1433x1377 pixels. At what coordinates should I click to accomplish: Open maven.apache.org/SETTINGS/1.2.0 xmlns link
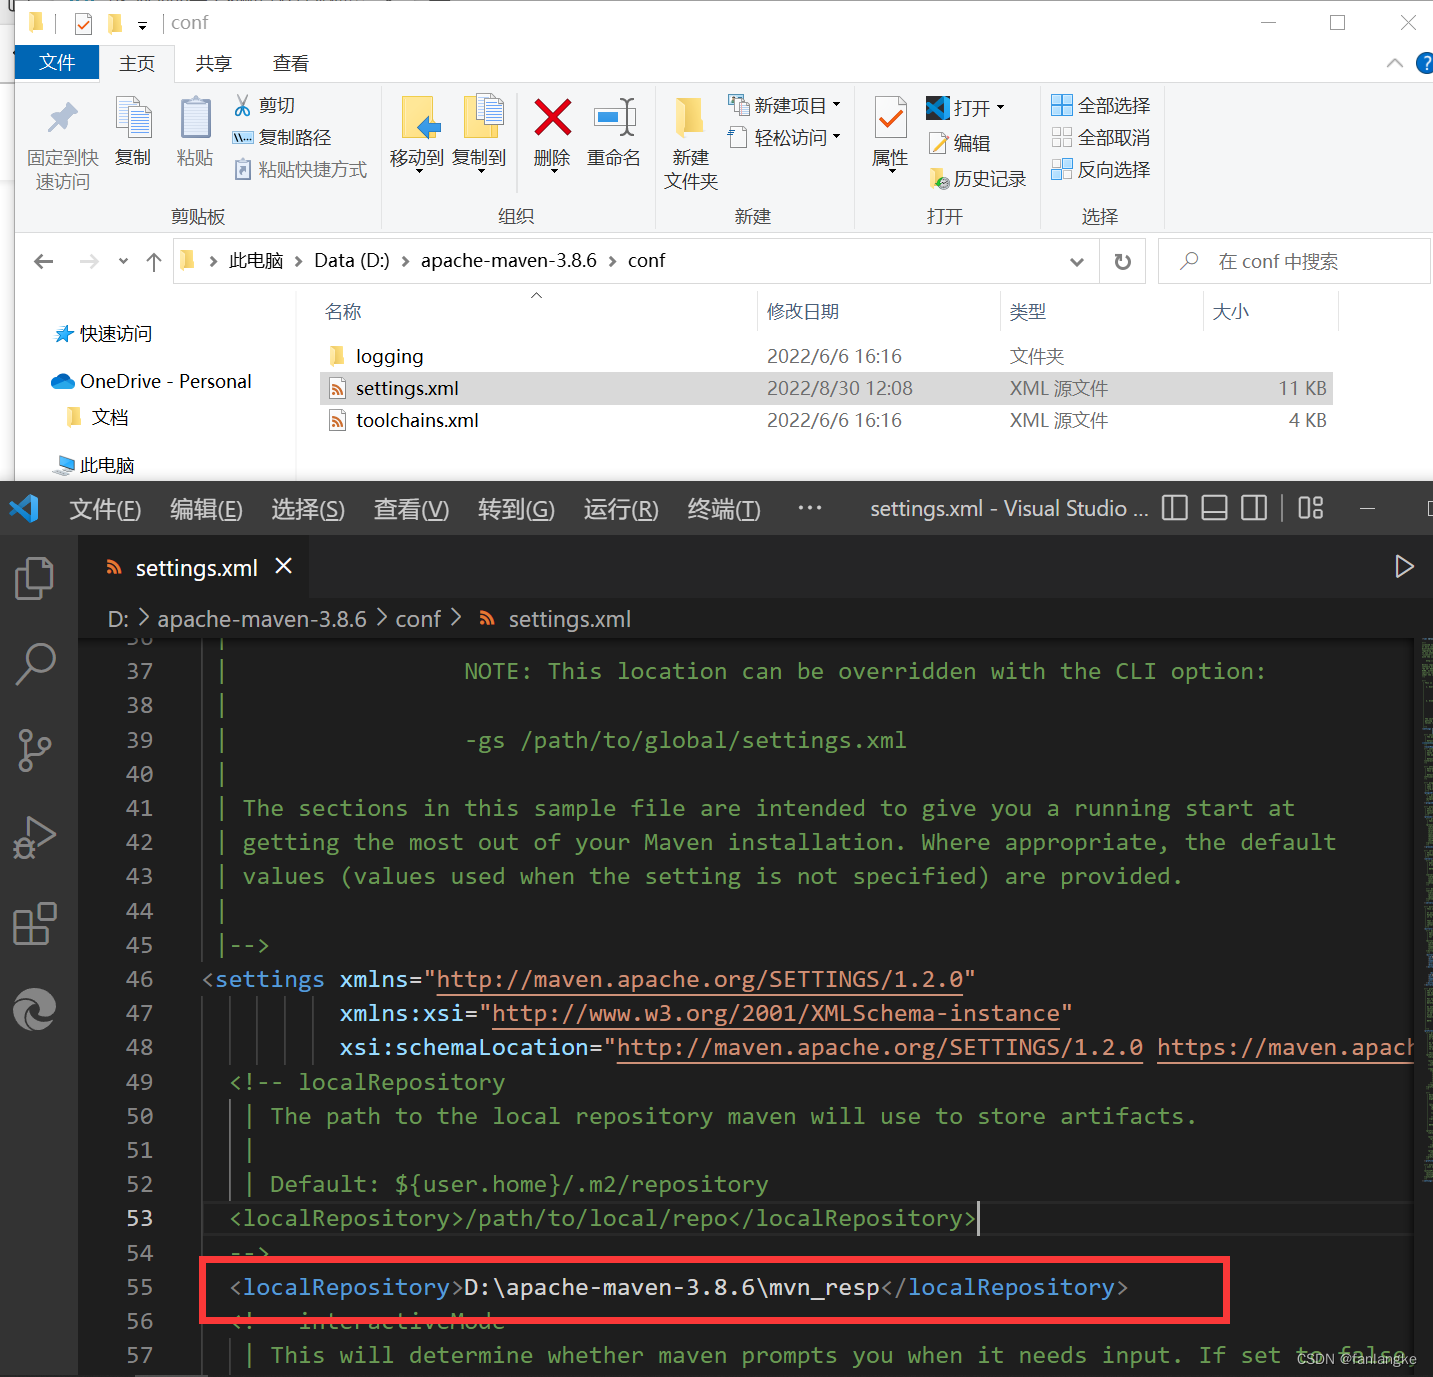(x=700, y=979)
